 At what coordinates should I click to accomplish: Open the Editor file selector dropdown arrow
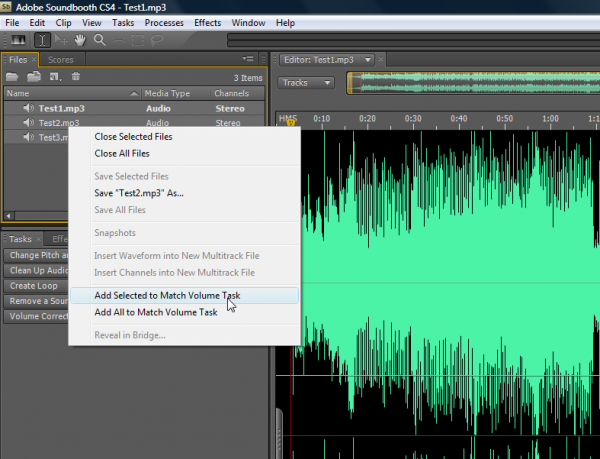tap(368, 60)
